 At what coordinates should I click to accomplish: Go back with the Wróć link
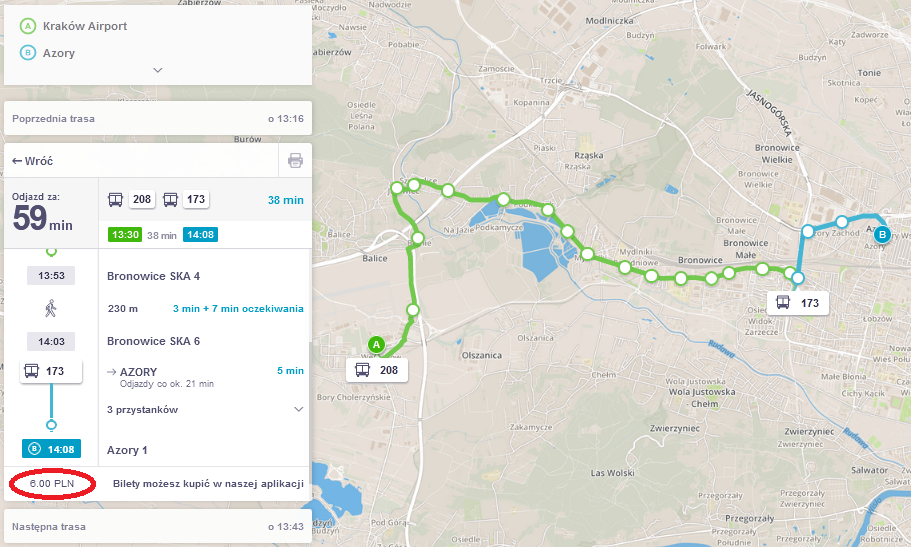tap(33, 161)
